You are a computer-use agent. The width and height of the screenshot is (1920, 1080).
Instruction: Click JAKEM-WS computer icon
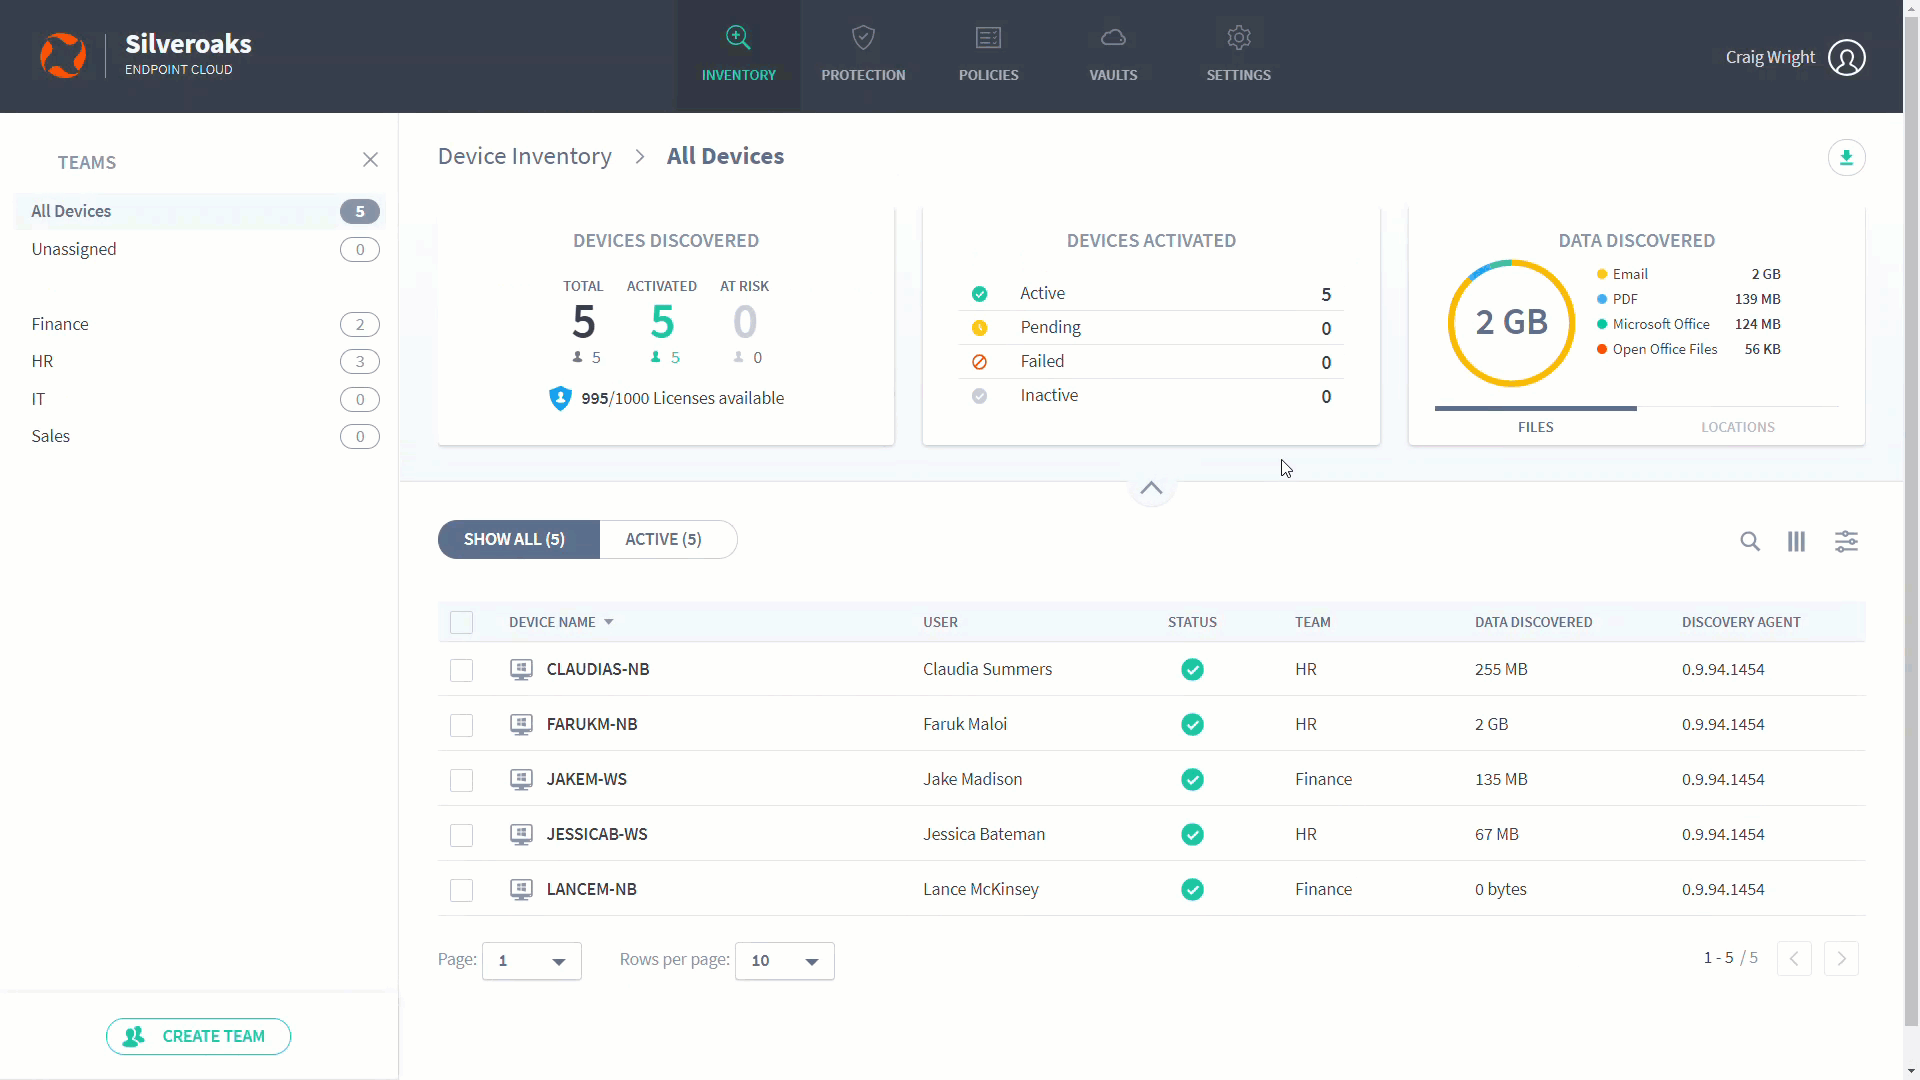point(521,779)
